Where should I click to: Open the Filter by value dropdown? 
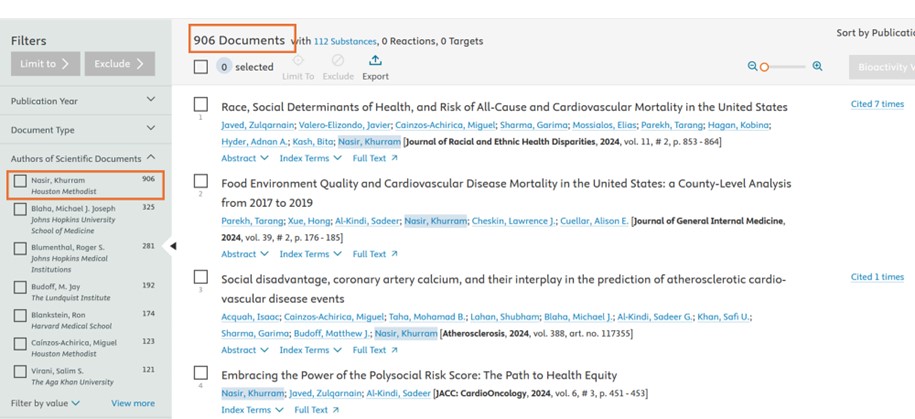[x=46, y=403]
